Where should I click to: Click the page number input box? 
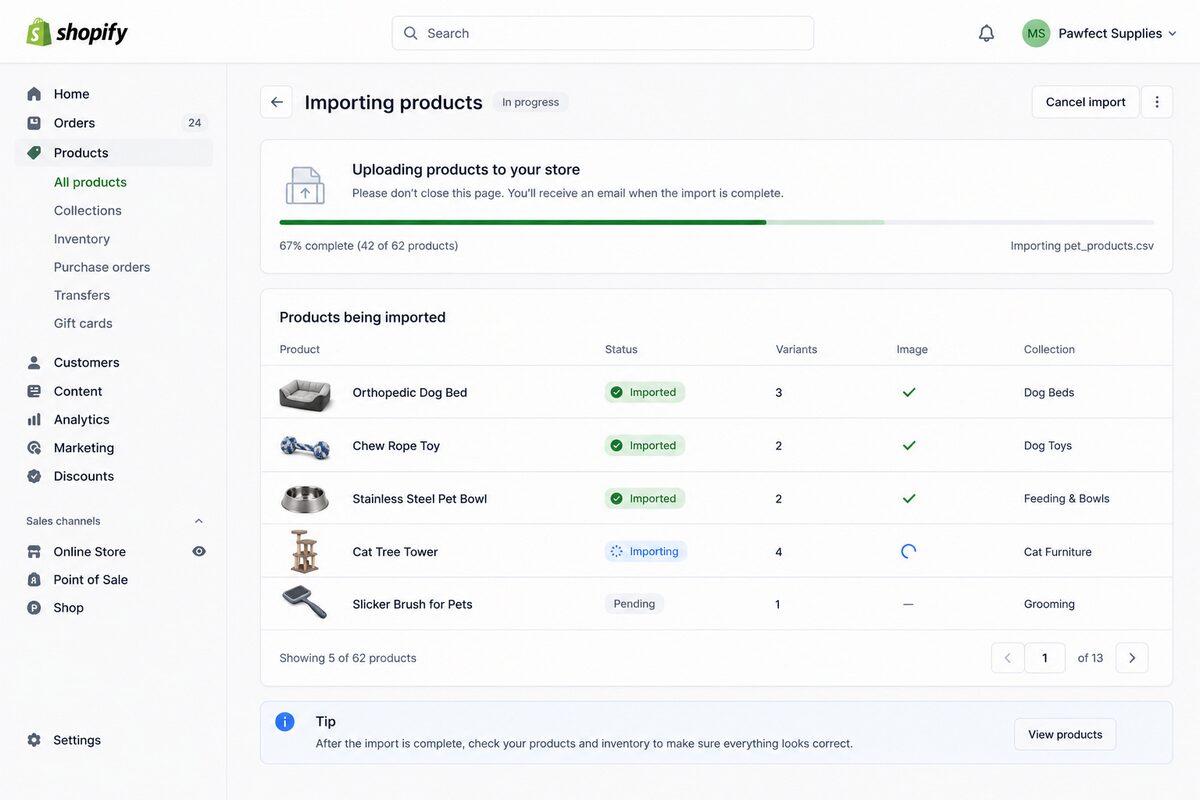pos(1045,658)
